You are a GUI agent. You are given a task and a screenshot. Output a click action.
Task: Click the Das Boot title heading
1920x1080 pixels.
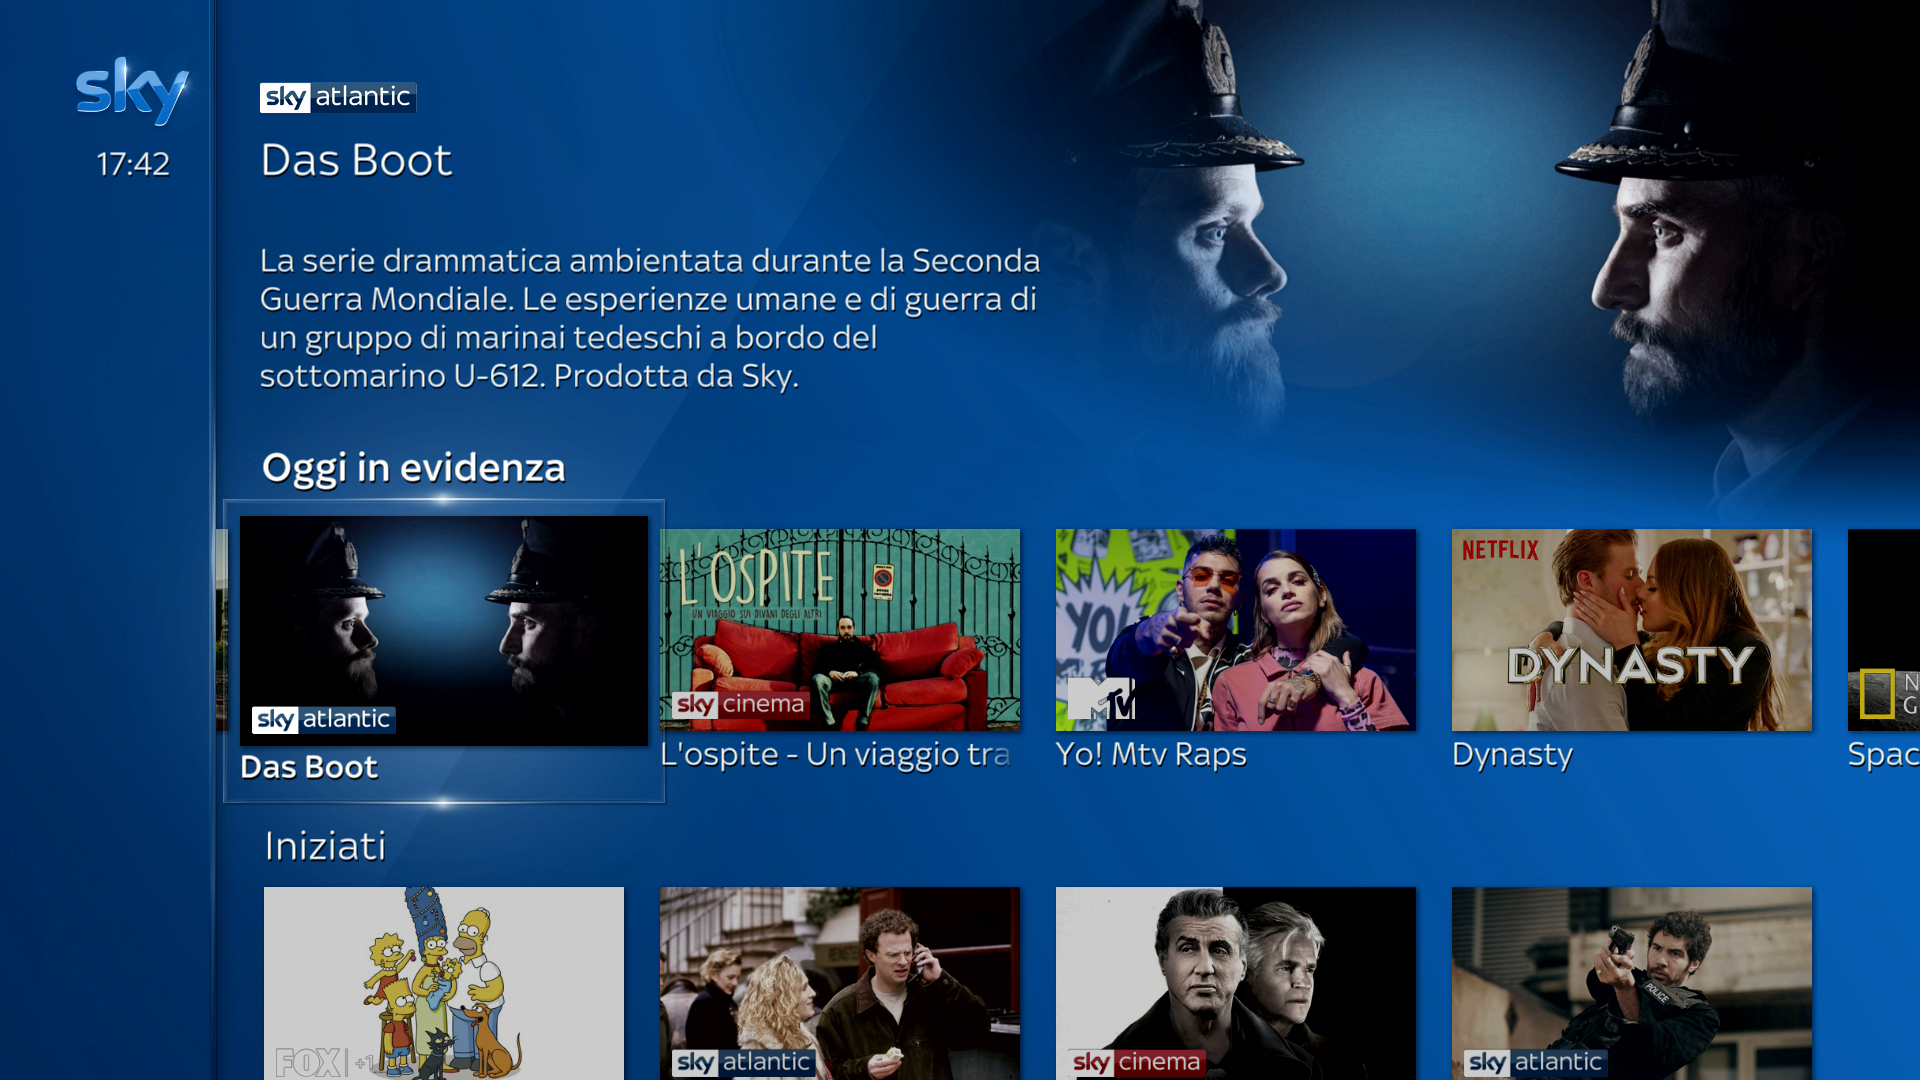tap(356, 160)
